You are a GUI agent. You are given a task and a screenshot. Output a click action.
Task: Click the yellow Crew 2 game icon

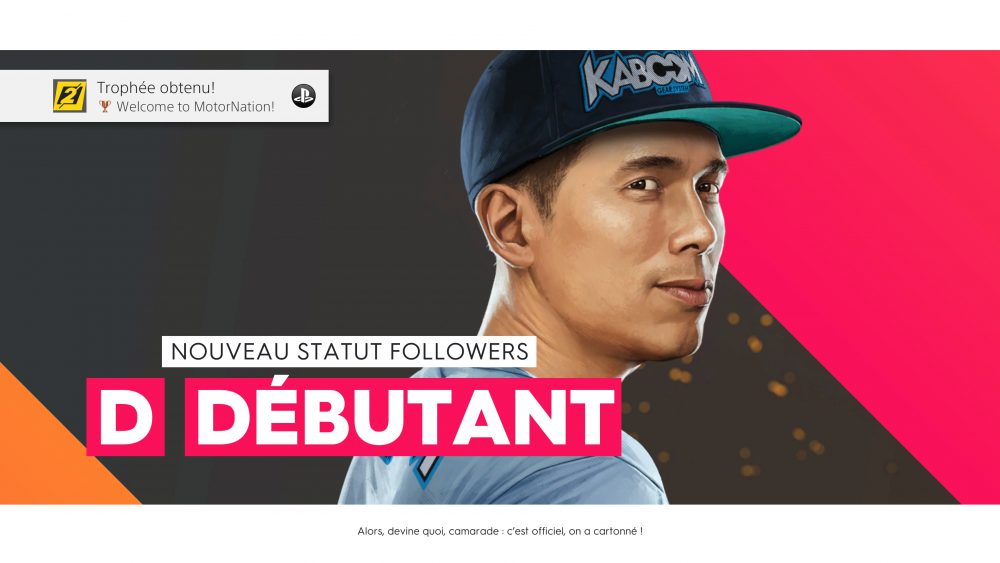click(x=70, y=96)
